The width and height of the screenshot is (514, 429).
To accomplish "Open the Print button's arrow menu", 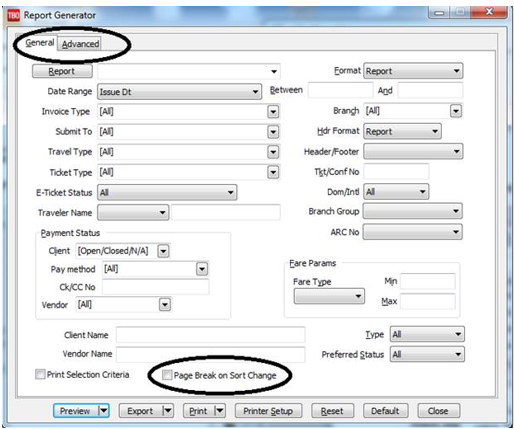I will click(x=220, y=410).
